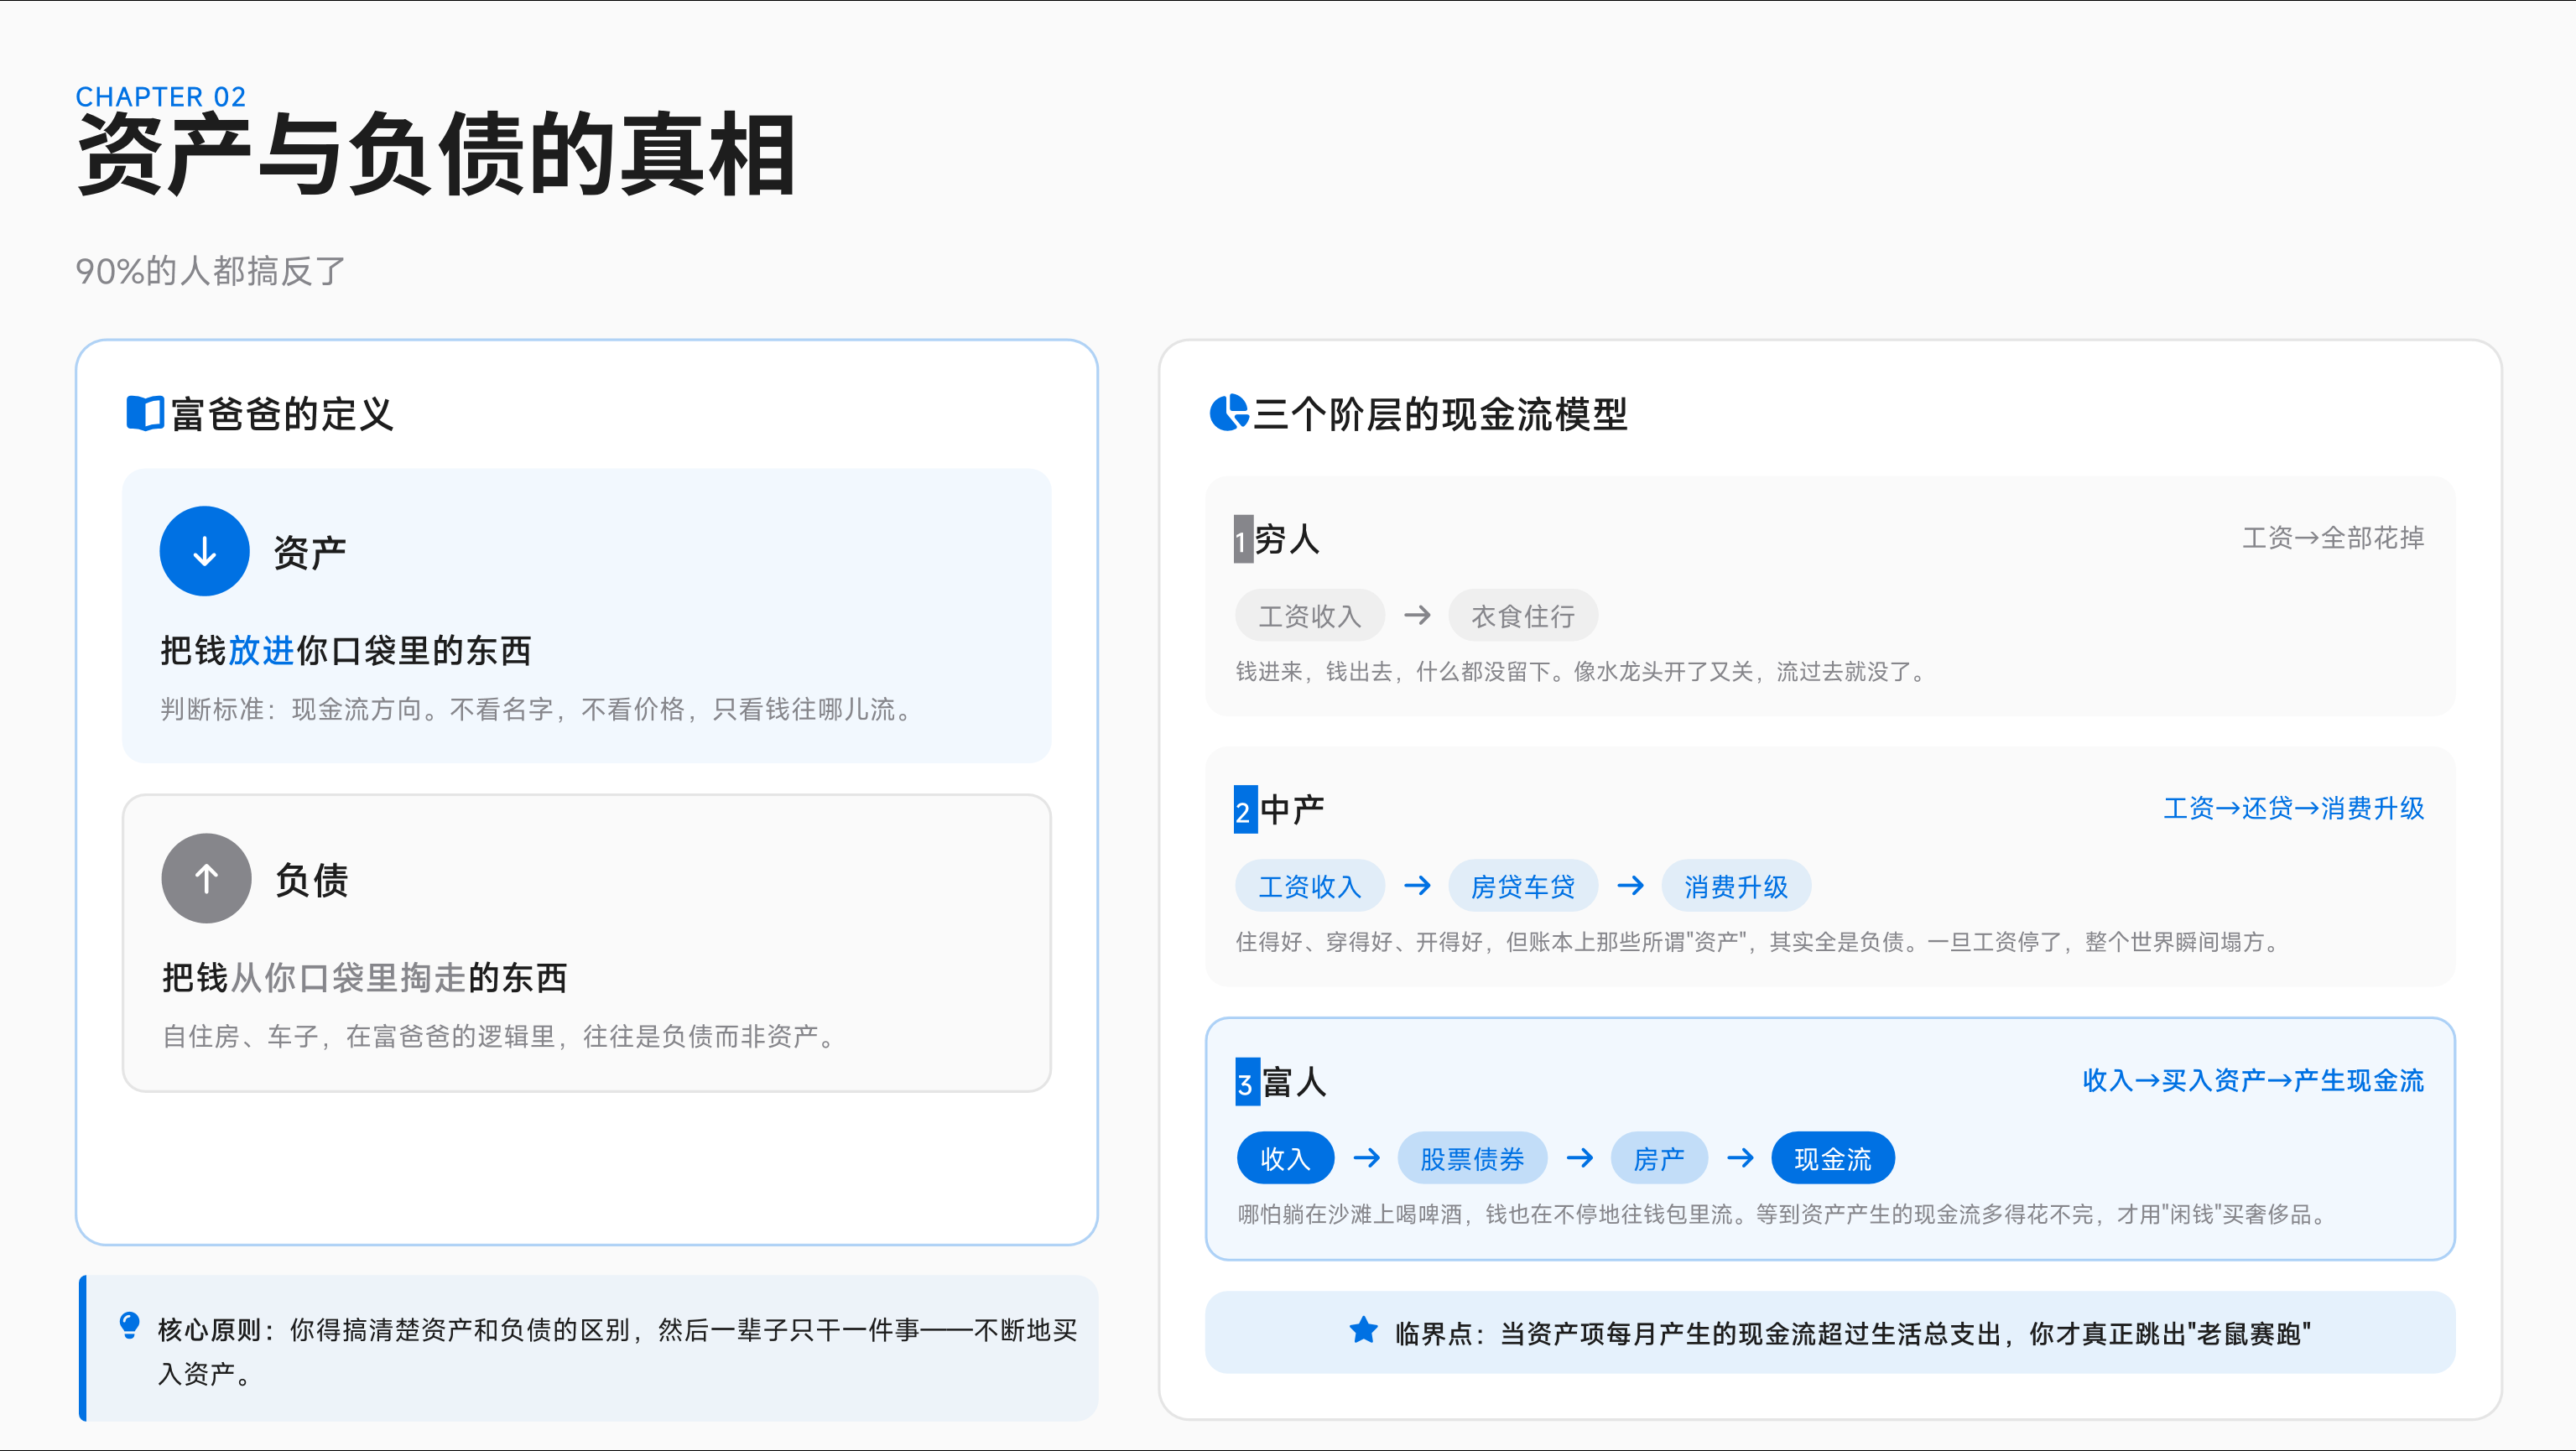Click the number 2 badge next to 中产
This screenshot has width=2576, height=1451.
(1244, 810)
